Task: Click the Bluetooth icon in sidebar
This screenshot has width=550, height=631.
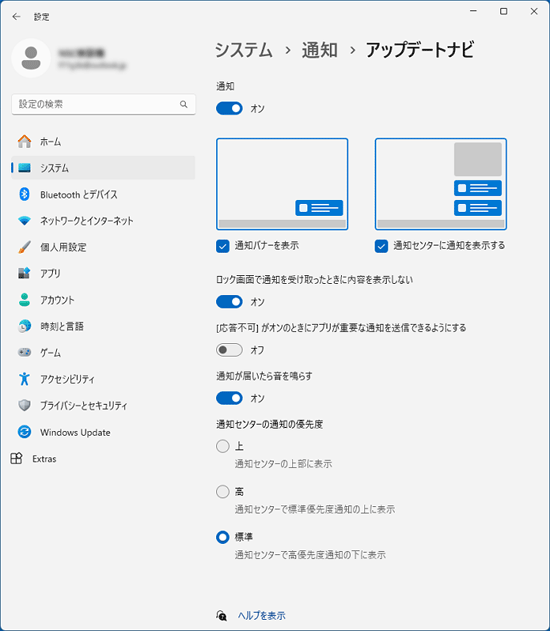Action: point(25,194)
